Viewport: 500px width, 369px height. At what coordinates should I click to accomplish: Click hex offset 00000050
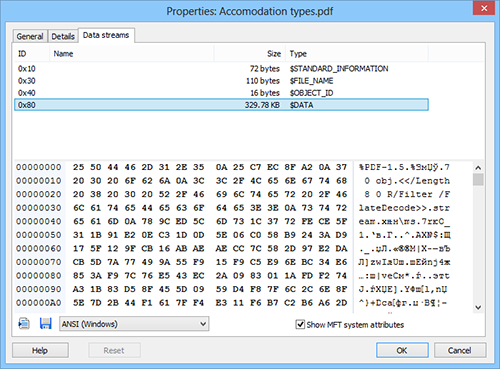39,235
